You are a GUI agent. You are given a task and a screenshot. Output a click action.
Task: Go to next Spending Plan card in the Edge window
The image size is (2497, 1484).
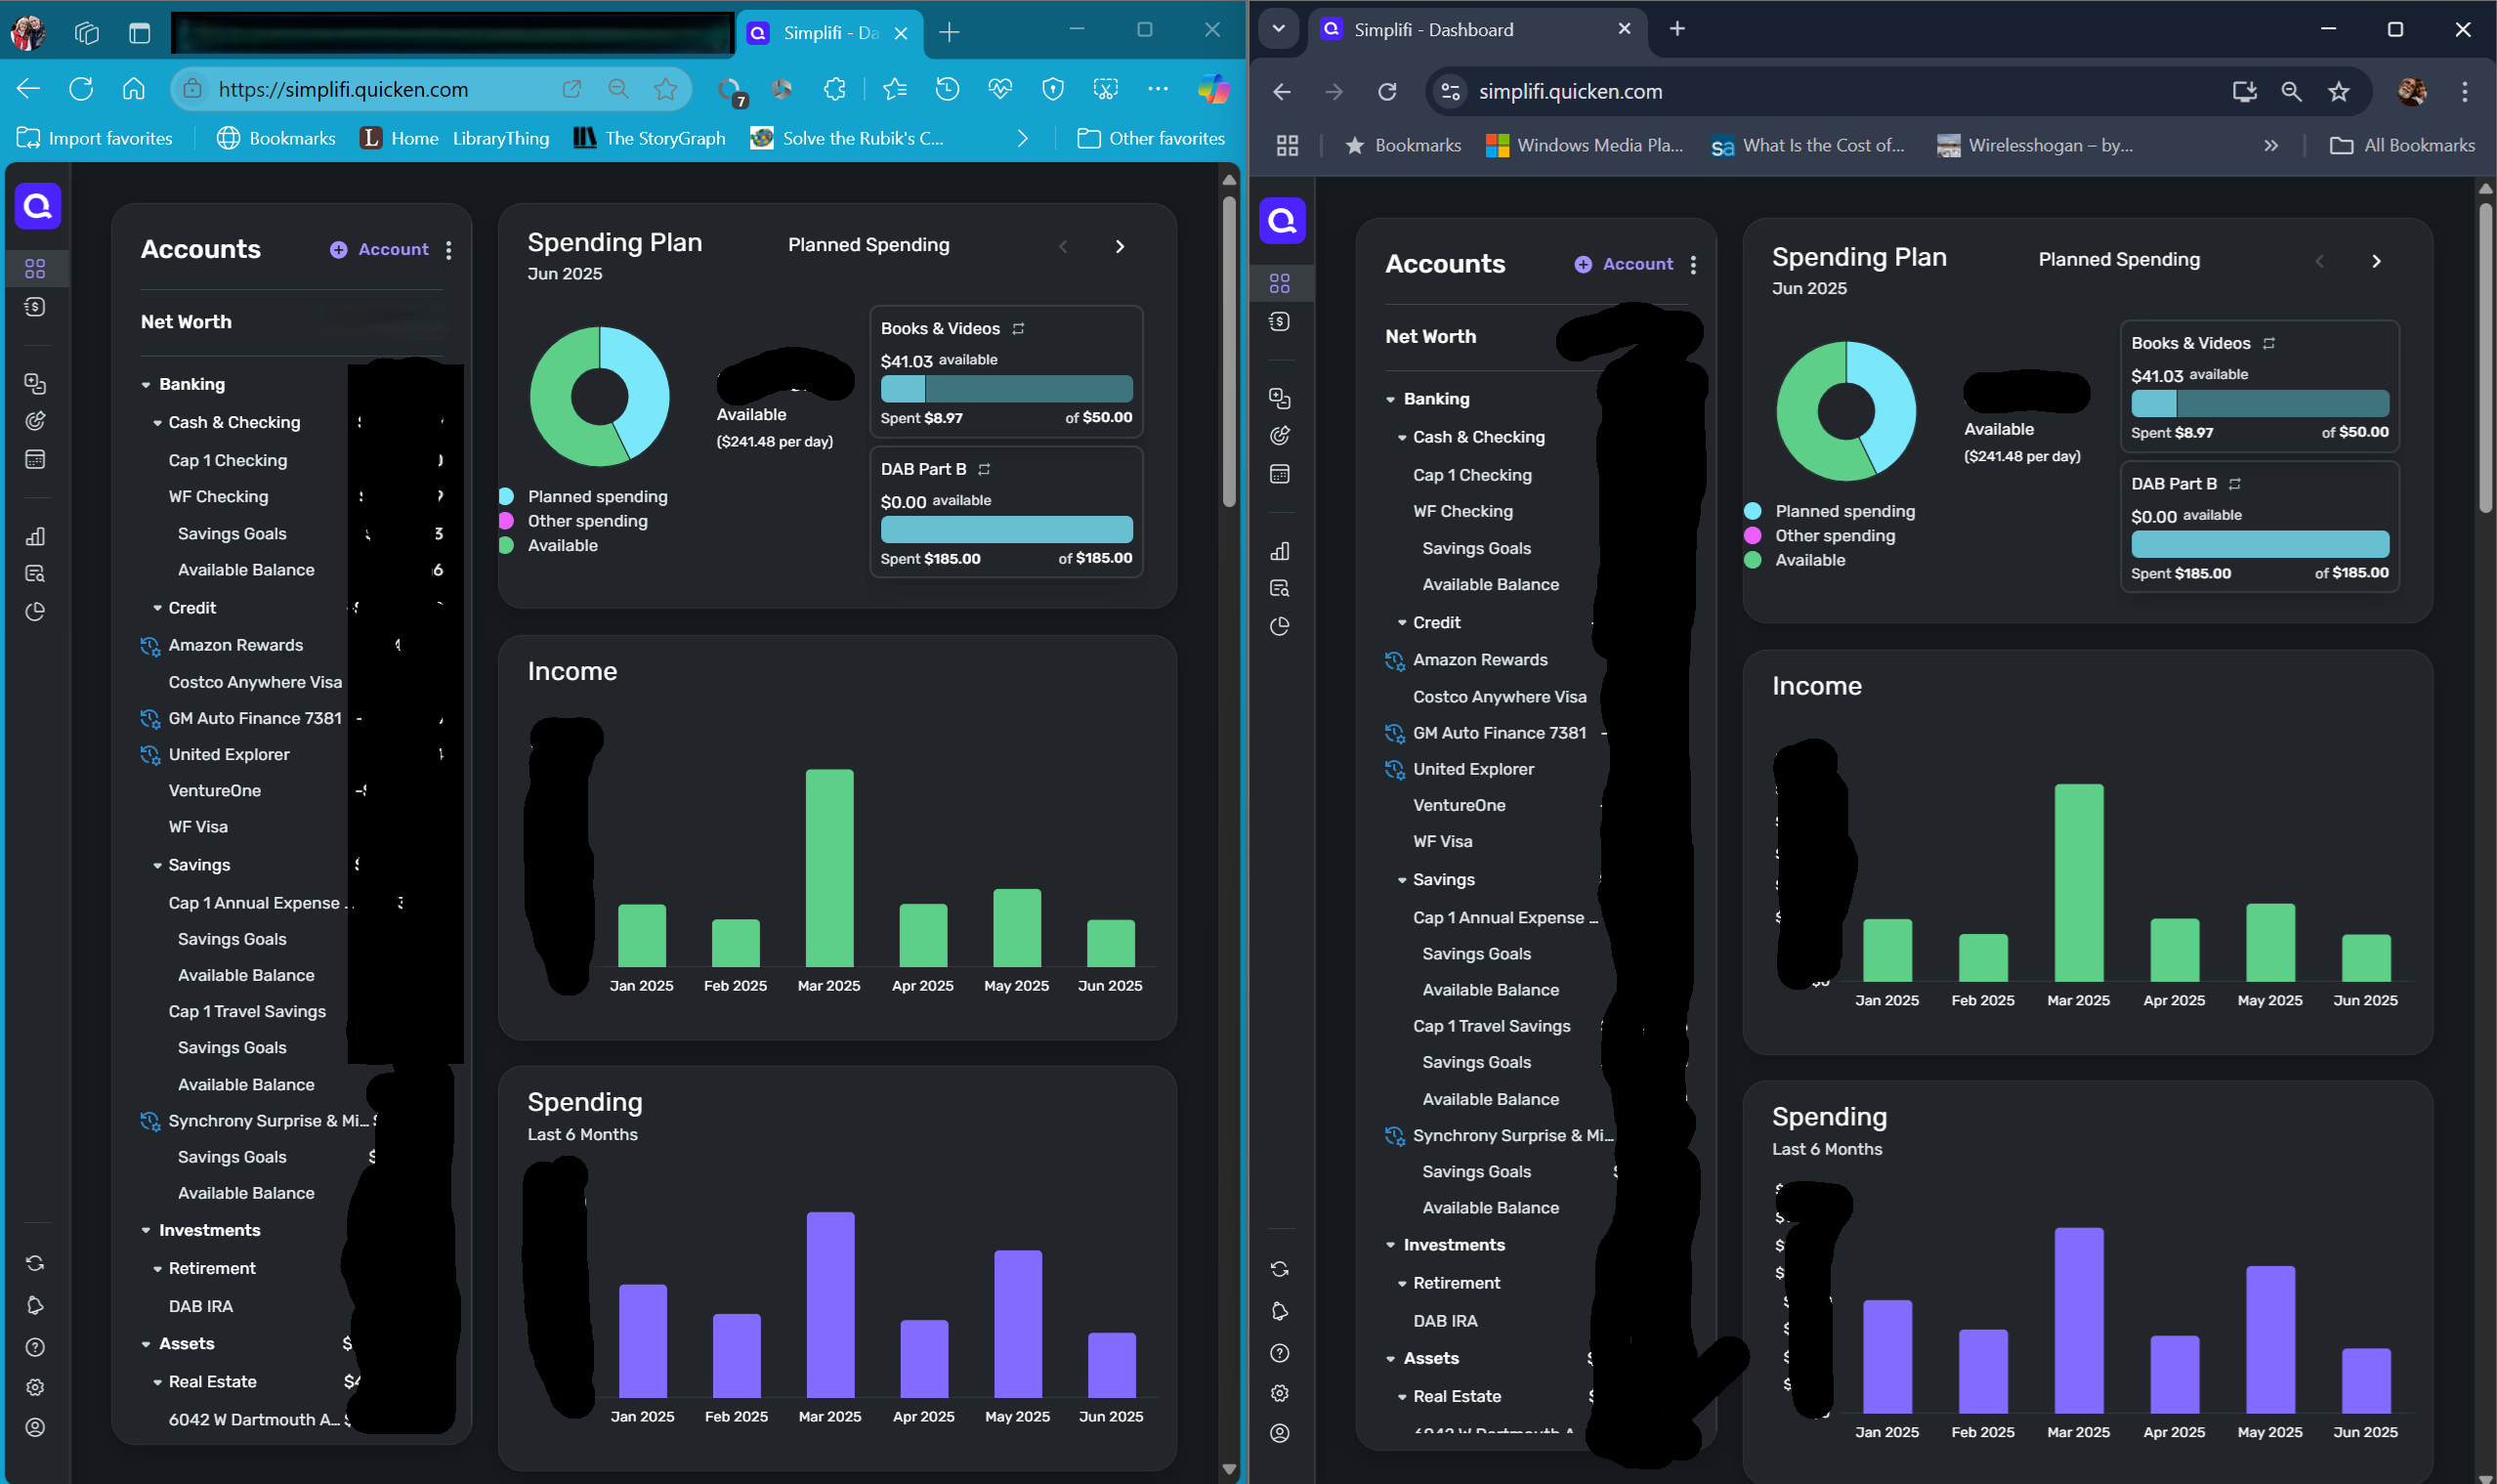[1119, 246]
